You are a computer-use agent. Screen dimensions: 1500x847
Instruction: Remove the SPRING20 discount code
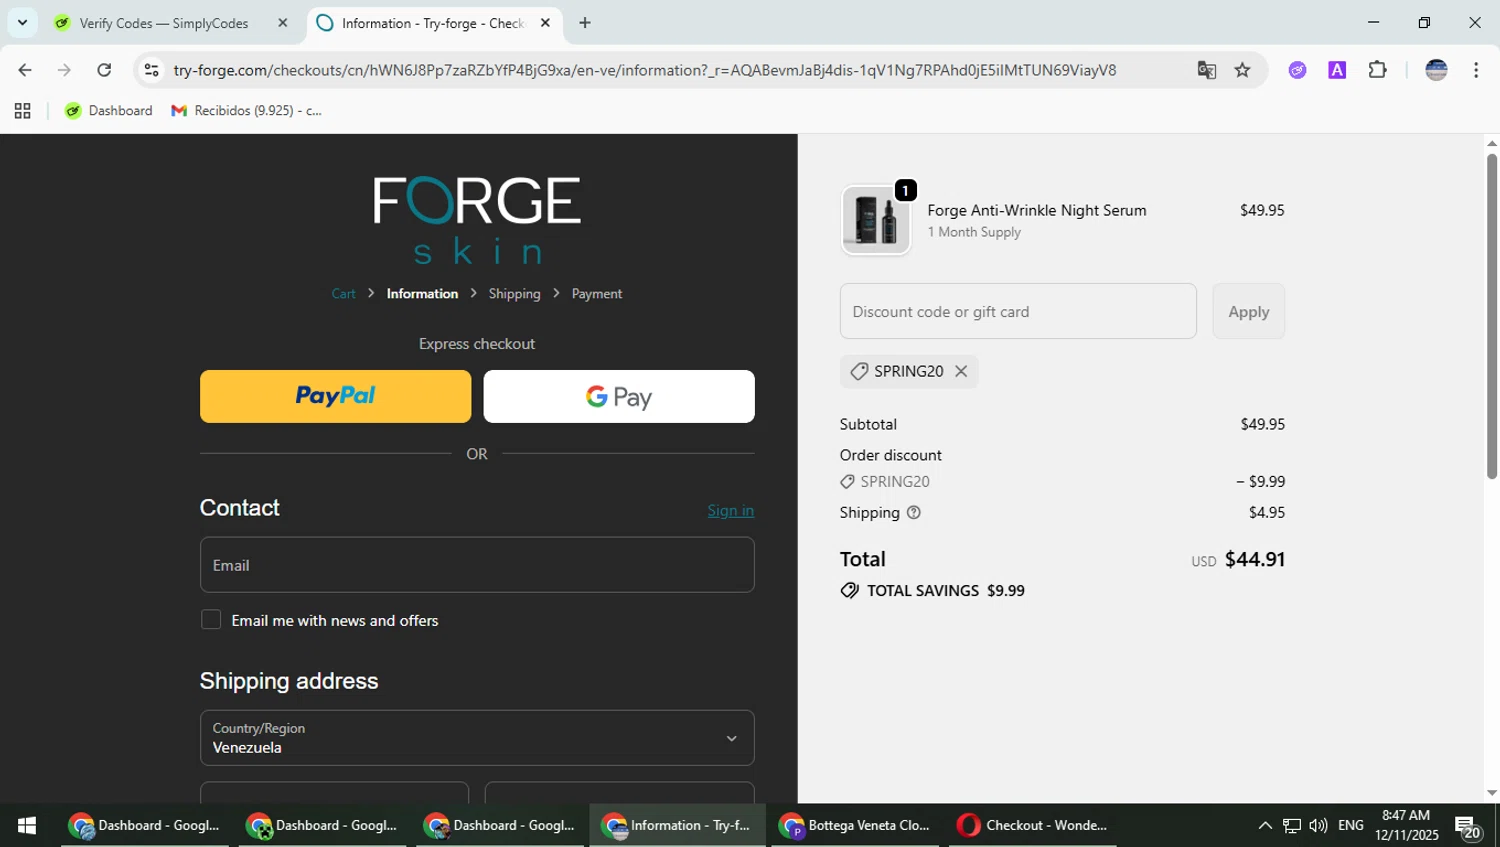[961, 371]
